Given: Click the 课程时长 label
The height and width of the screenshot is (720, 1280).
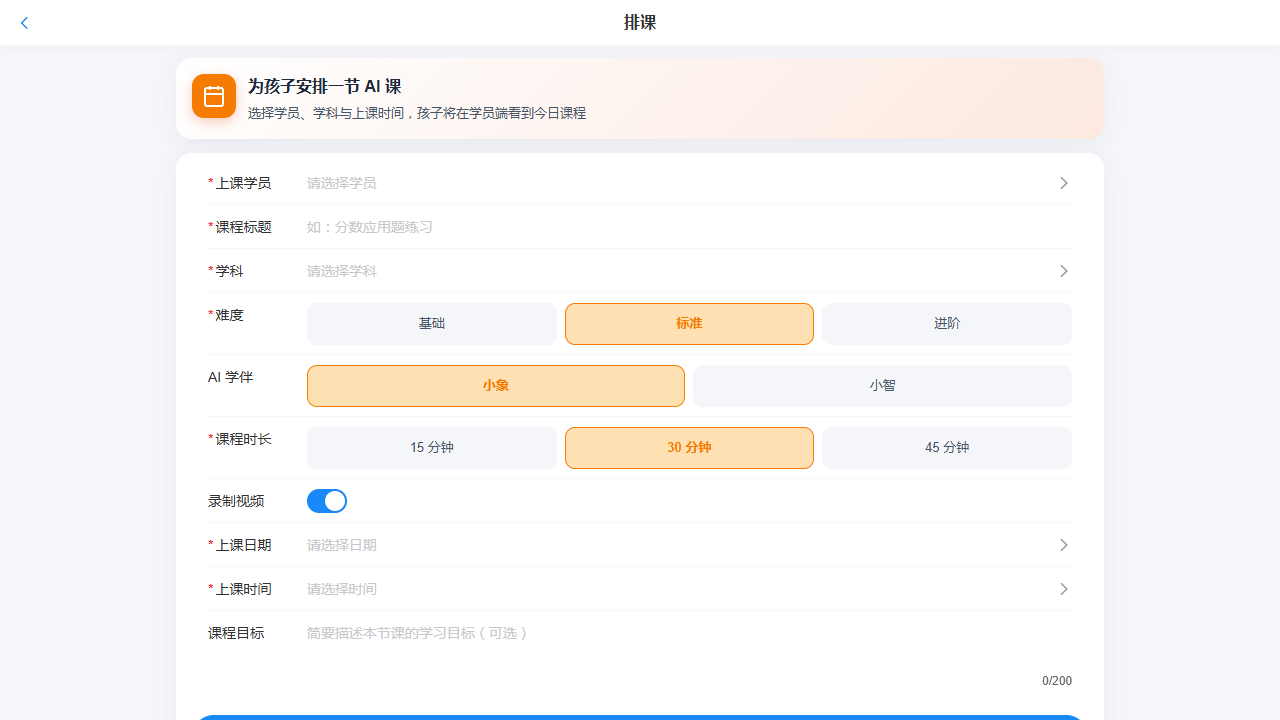Looking at the screenshot, I should click(x=243, y=439).
